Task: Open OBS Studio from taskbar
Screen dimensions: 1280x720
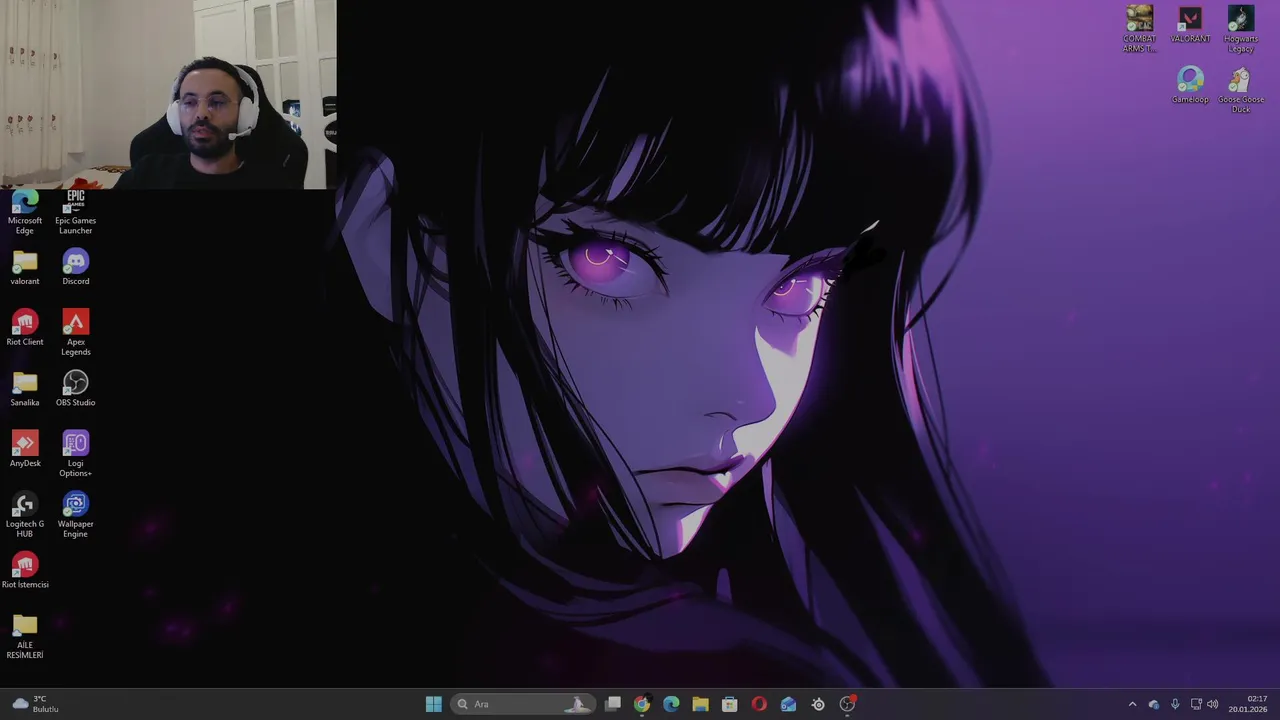Action: click(x=848, y=704)
